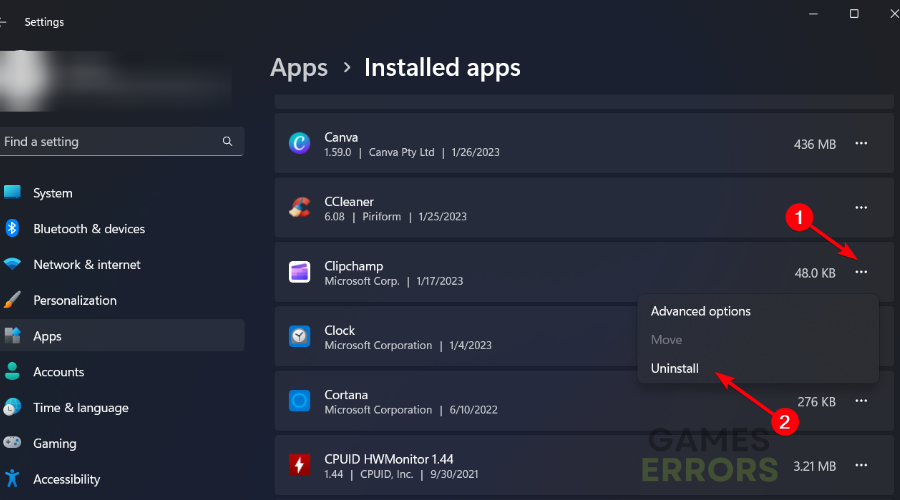900x500 pixels.
Task: Click the Settings window title
Action: click(44, 22)
